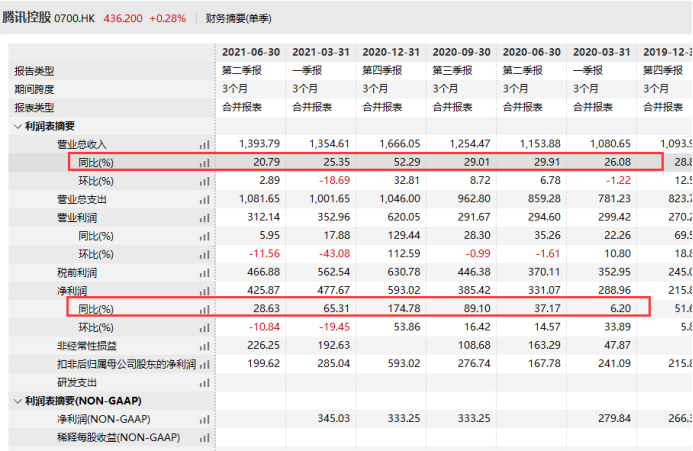
Task: Click chart icon for 净利润(NON-GAAP)
Action: pyautogui.click(x=205, y=419)
